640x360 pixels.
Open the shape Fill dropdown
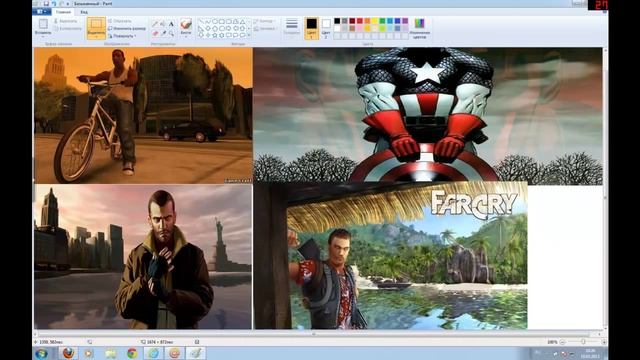[264, 29]
